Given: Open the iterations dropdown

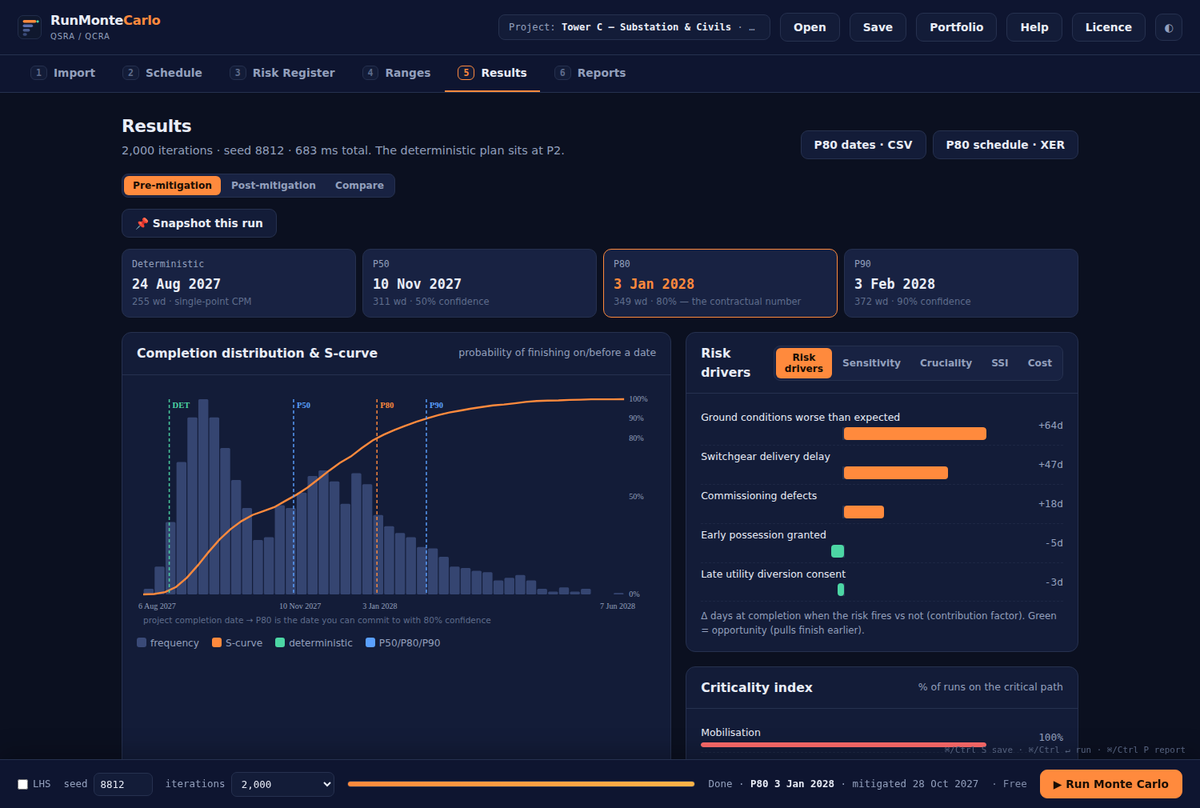Looking at the screenshot, I should (282, 784).
